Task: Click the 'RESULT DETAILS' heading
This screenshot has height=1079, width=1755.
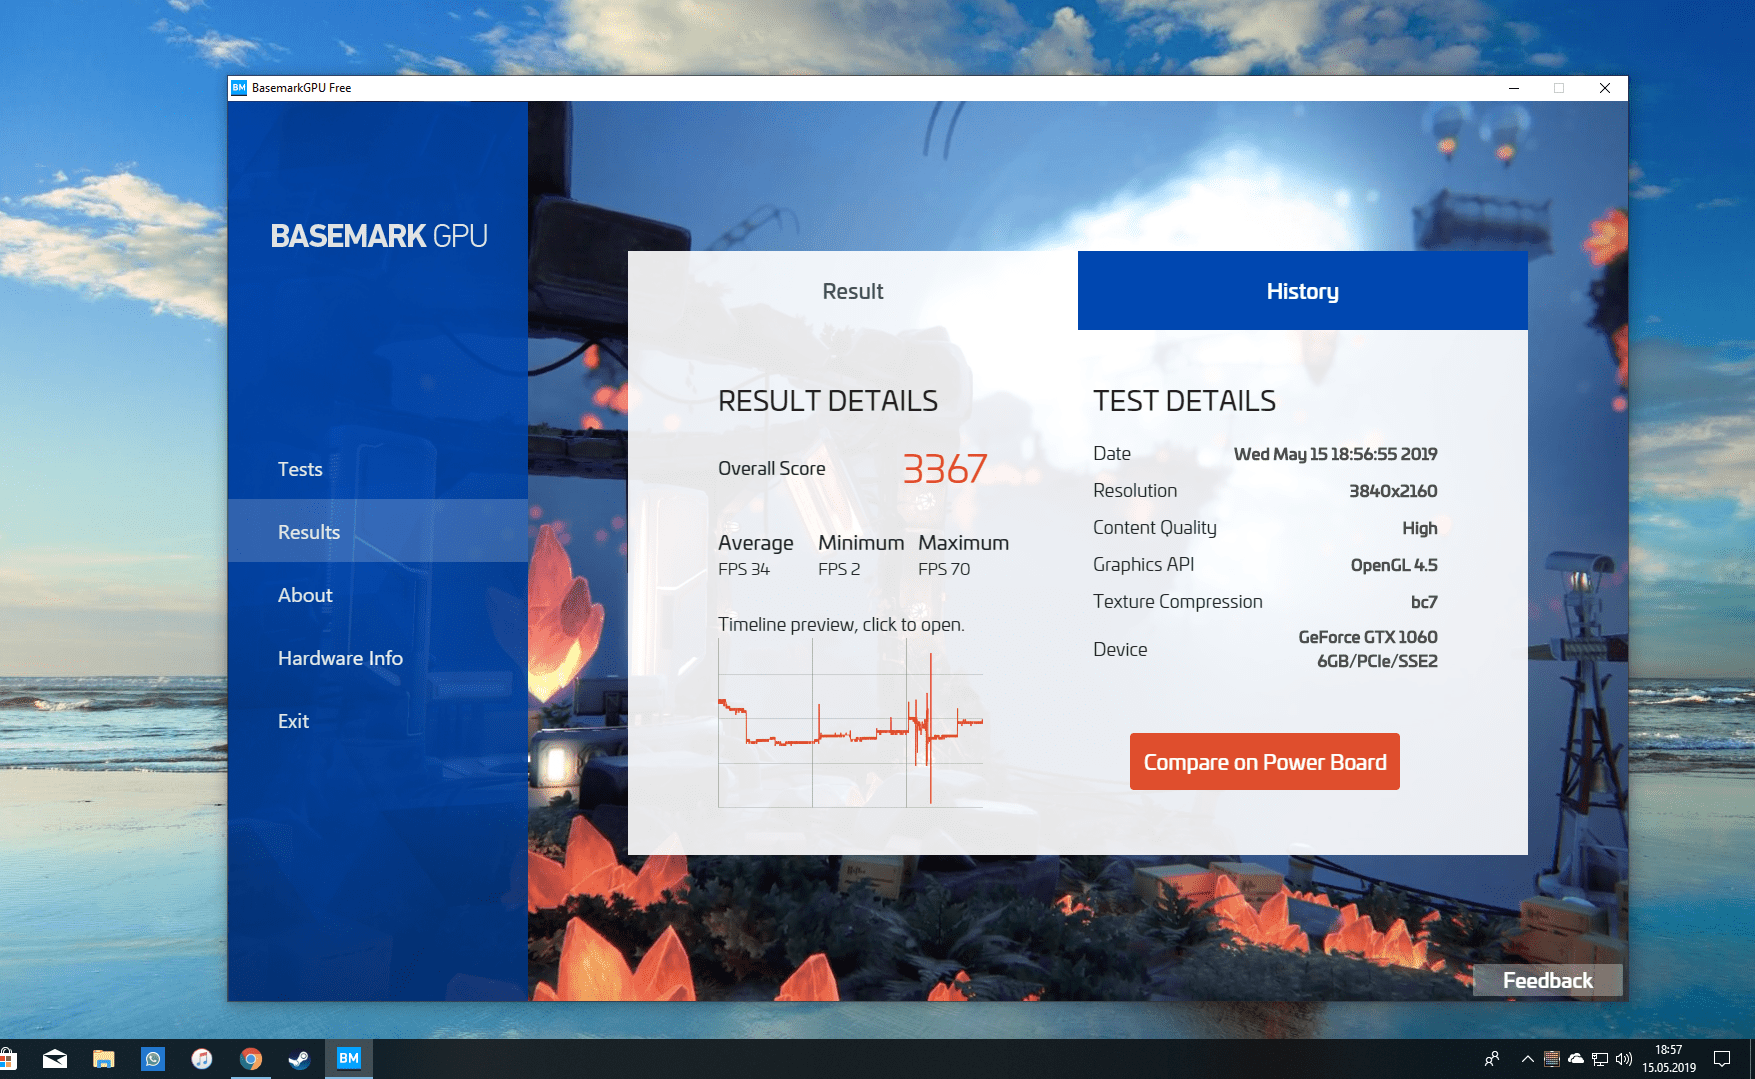Action: pos(828,401)
